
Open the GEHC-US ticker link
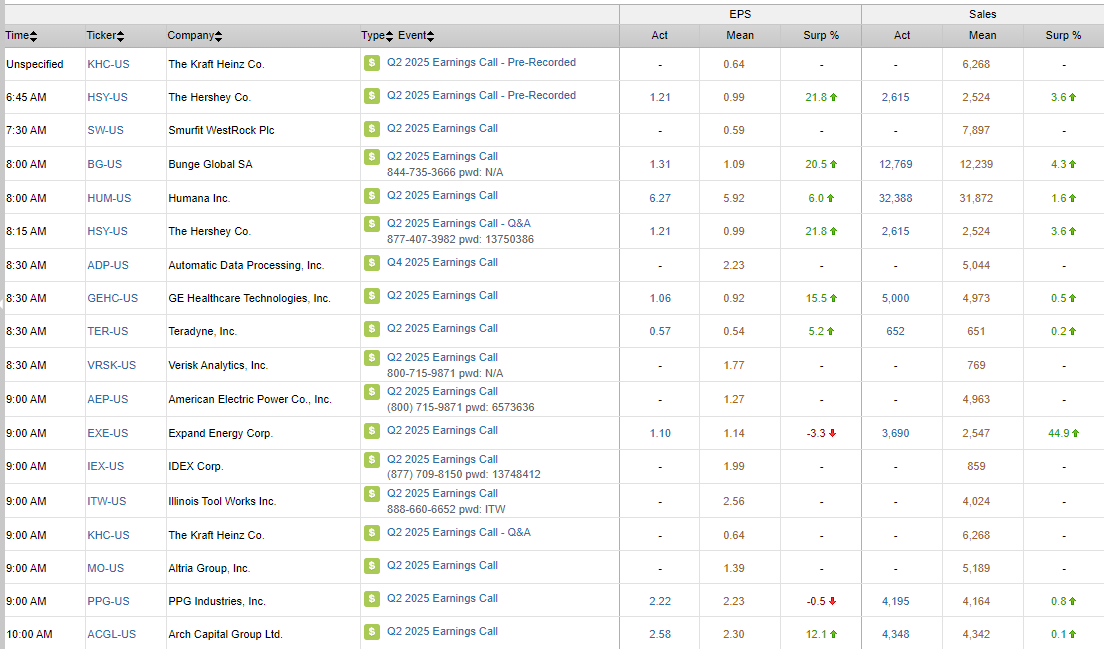pyautogui.click(x=113, y=298)
